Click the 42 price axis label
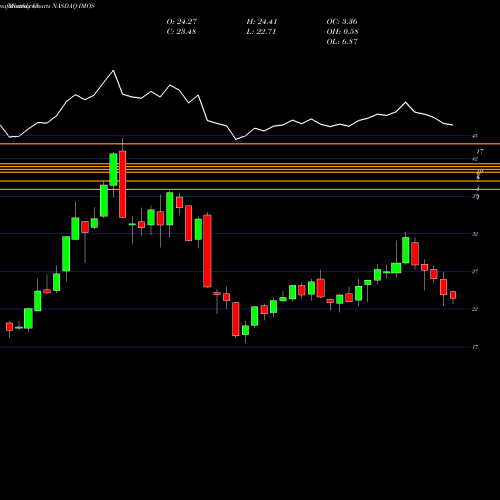The image size is (500, 500). coord(475,159)
